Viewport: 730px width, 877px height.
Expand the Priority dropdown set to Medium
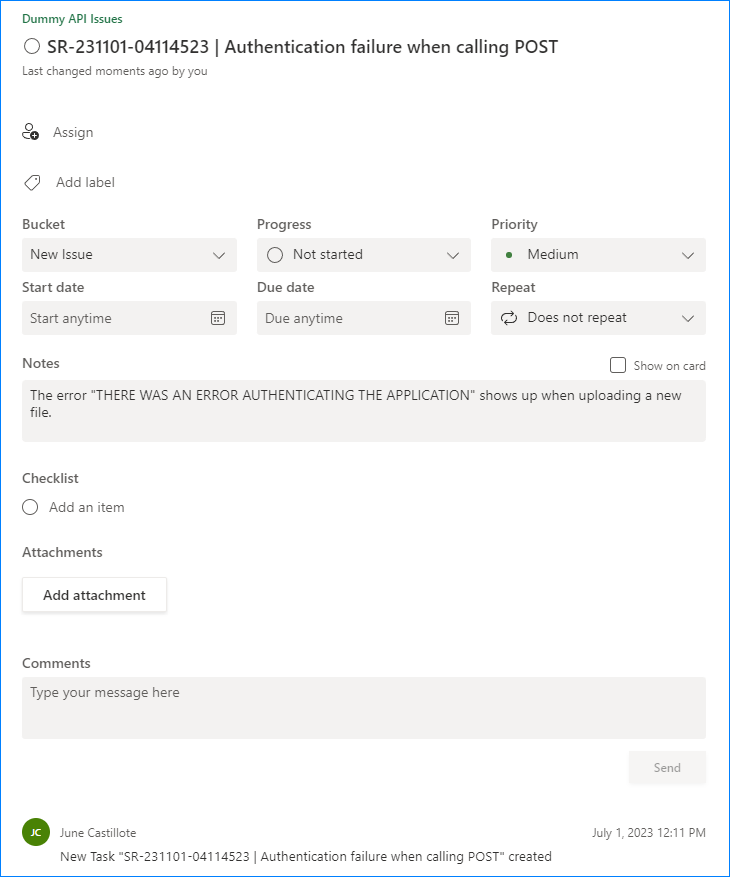(x=598, y=255)
